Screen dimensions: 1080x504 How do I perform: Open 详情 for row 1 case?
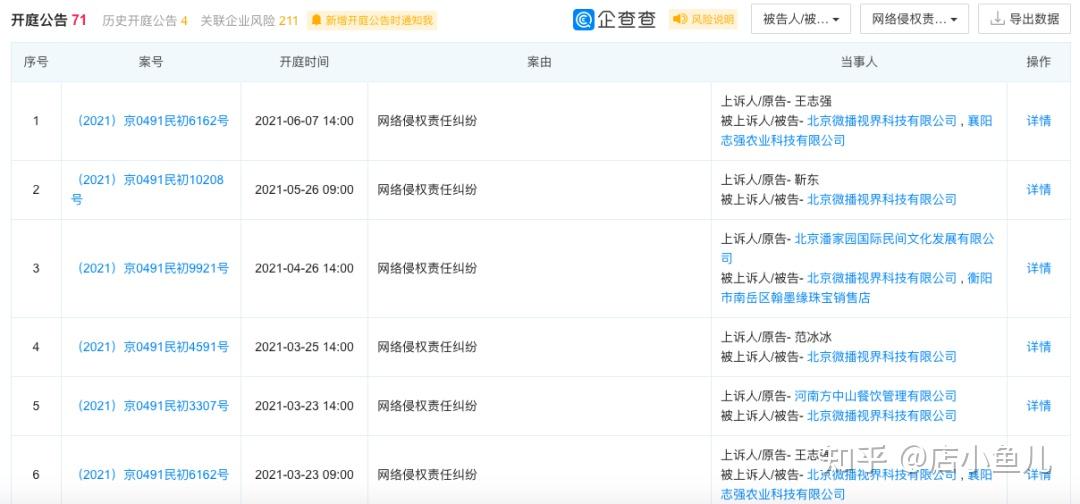point(1039,121)
